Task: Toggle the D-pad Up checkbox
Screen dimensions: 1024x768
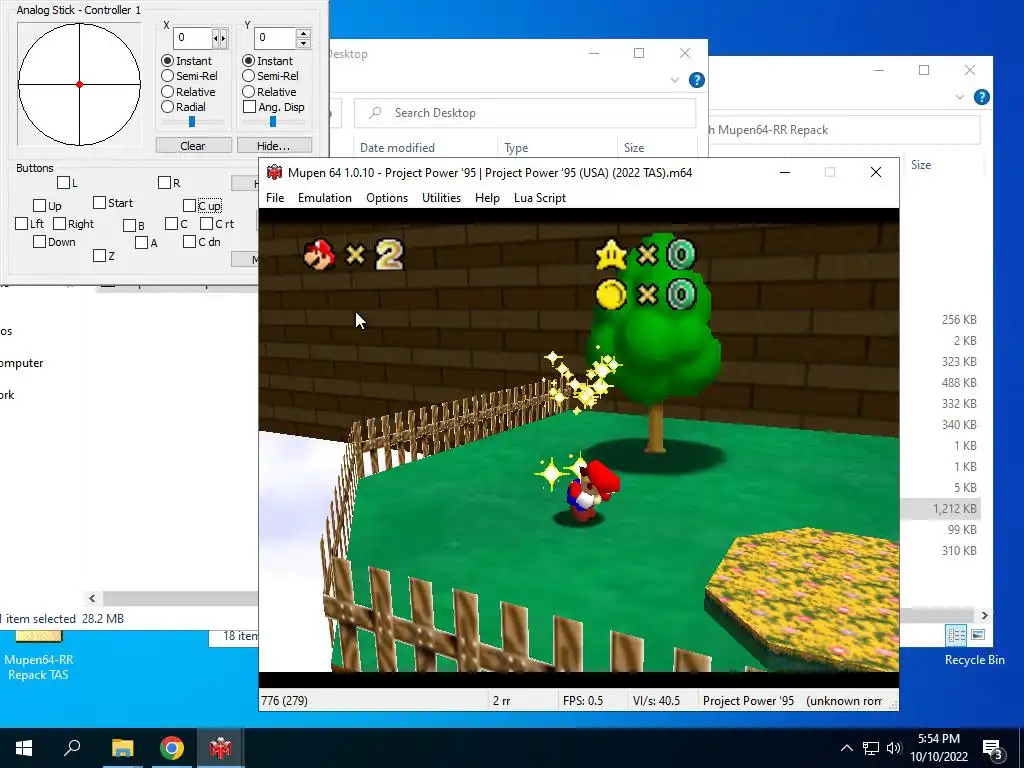Action: point(39,206)
